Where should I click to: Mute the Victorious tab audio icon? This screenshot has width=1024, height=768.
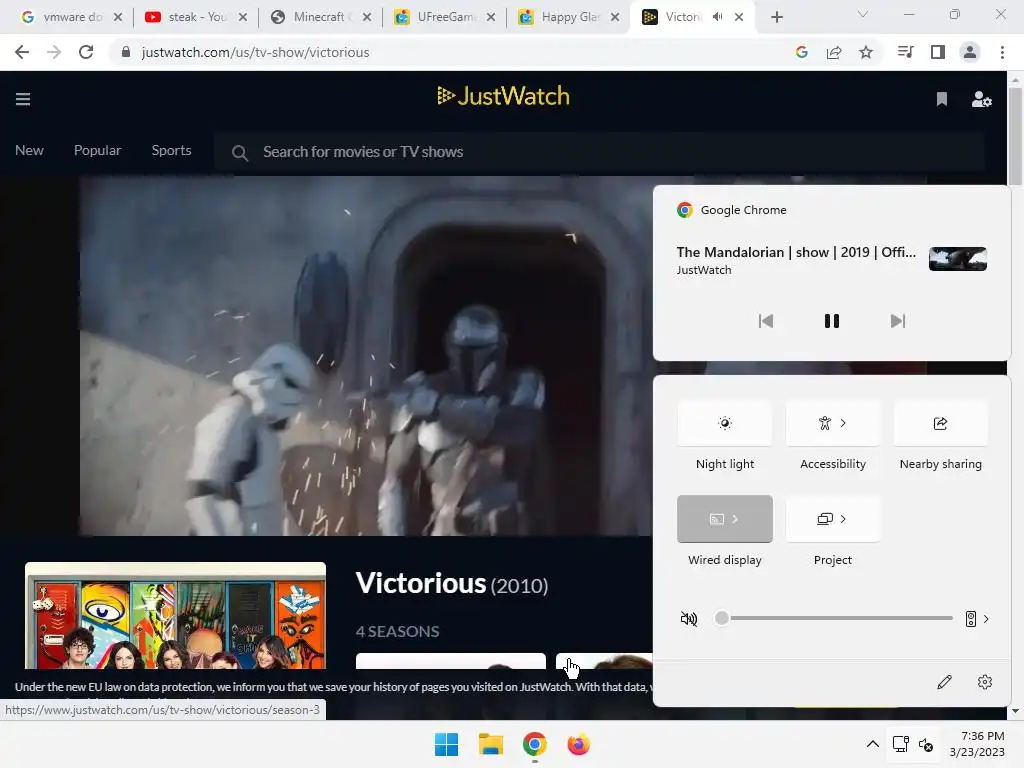coord(718,17)
